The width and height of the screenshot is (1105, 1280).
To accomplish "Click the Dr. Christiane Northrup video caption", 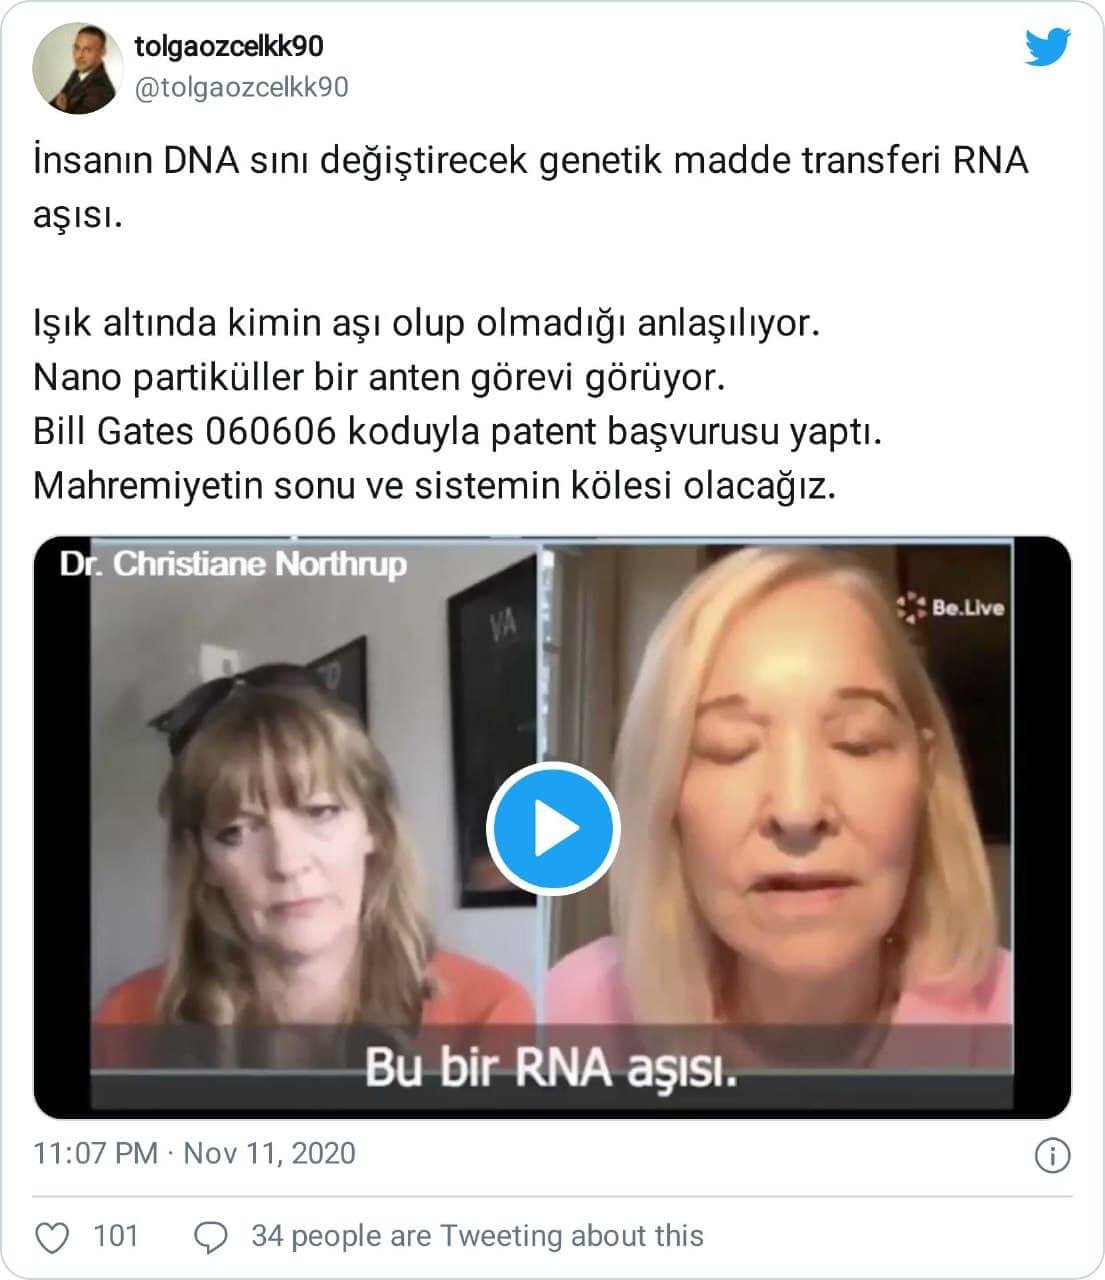I will point(233,564).
